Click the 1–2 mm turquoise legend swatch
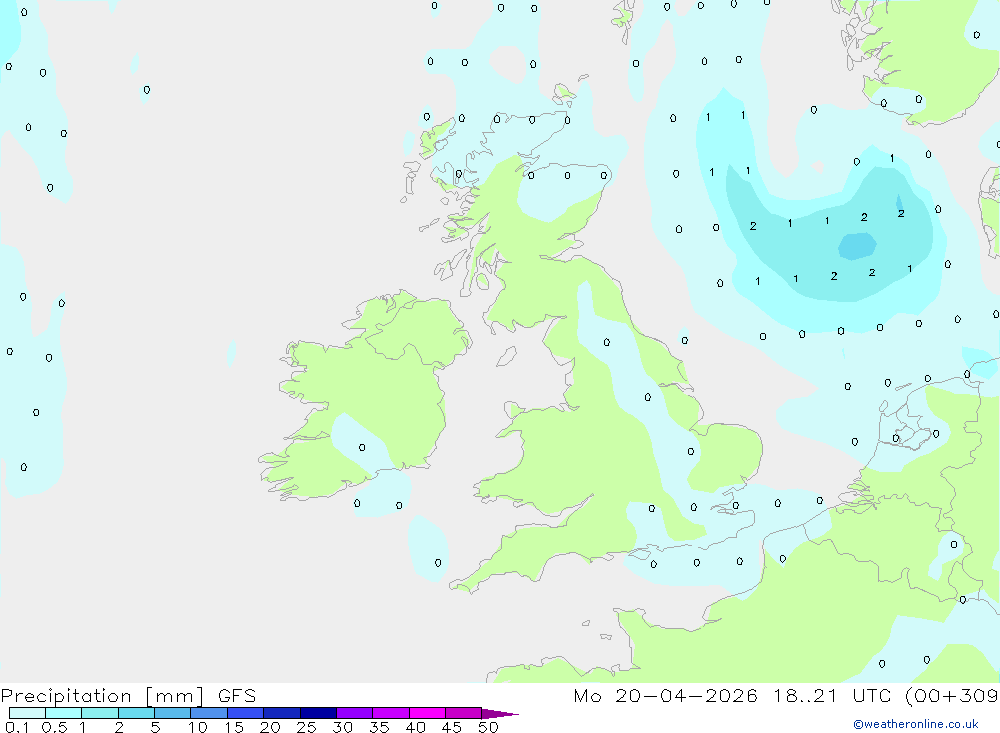The height and width of the screenshot is (733, 1000). tap(100, 713)
